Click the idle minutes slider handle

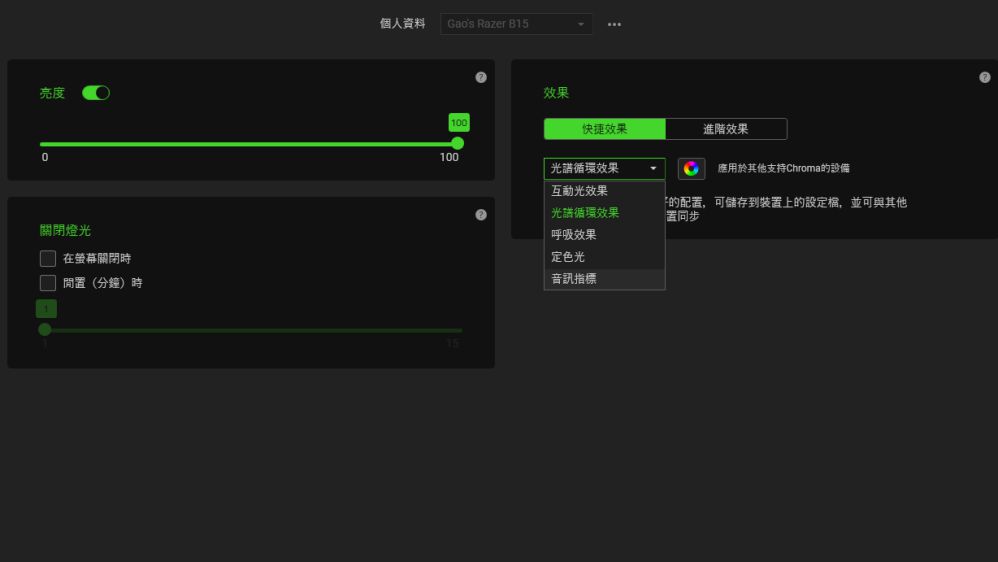pyautogui.click(x=45, y=329)
